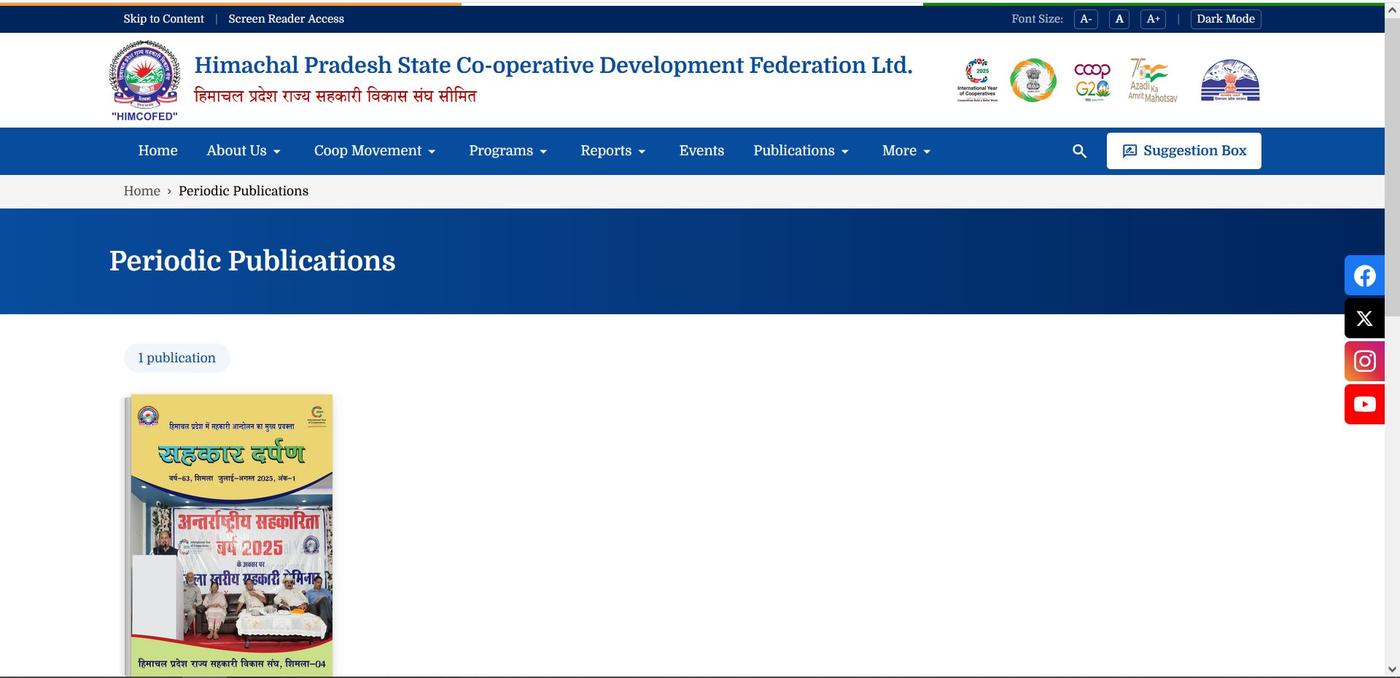This screenshot has height=678, width=1400.
Task: Open the Suggestion Box
Action: click(x=1183, y=151)
